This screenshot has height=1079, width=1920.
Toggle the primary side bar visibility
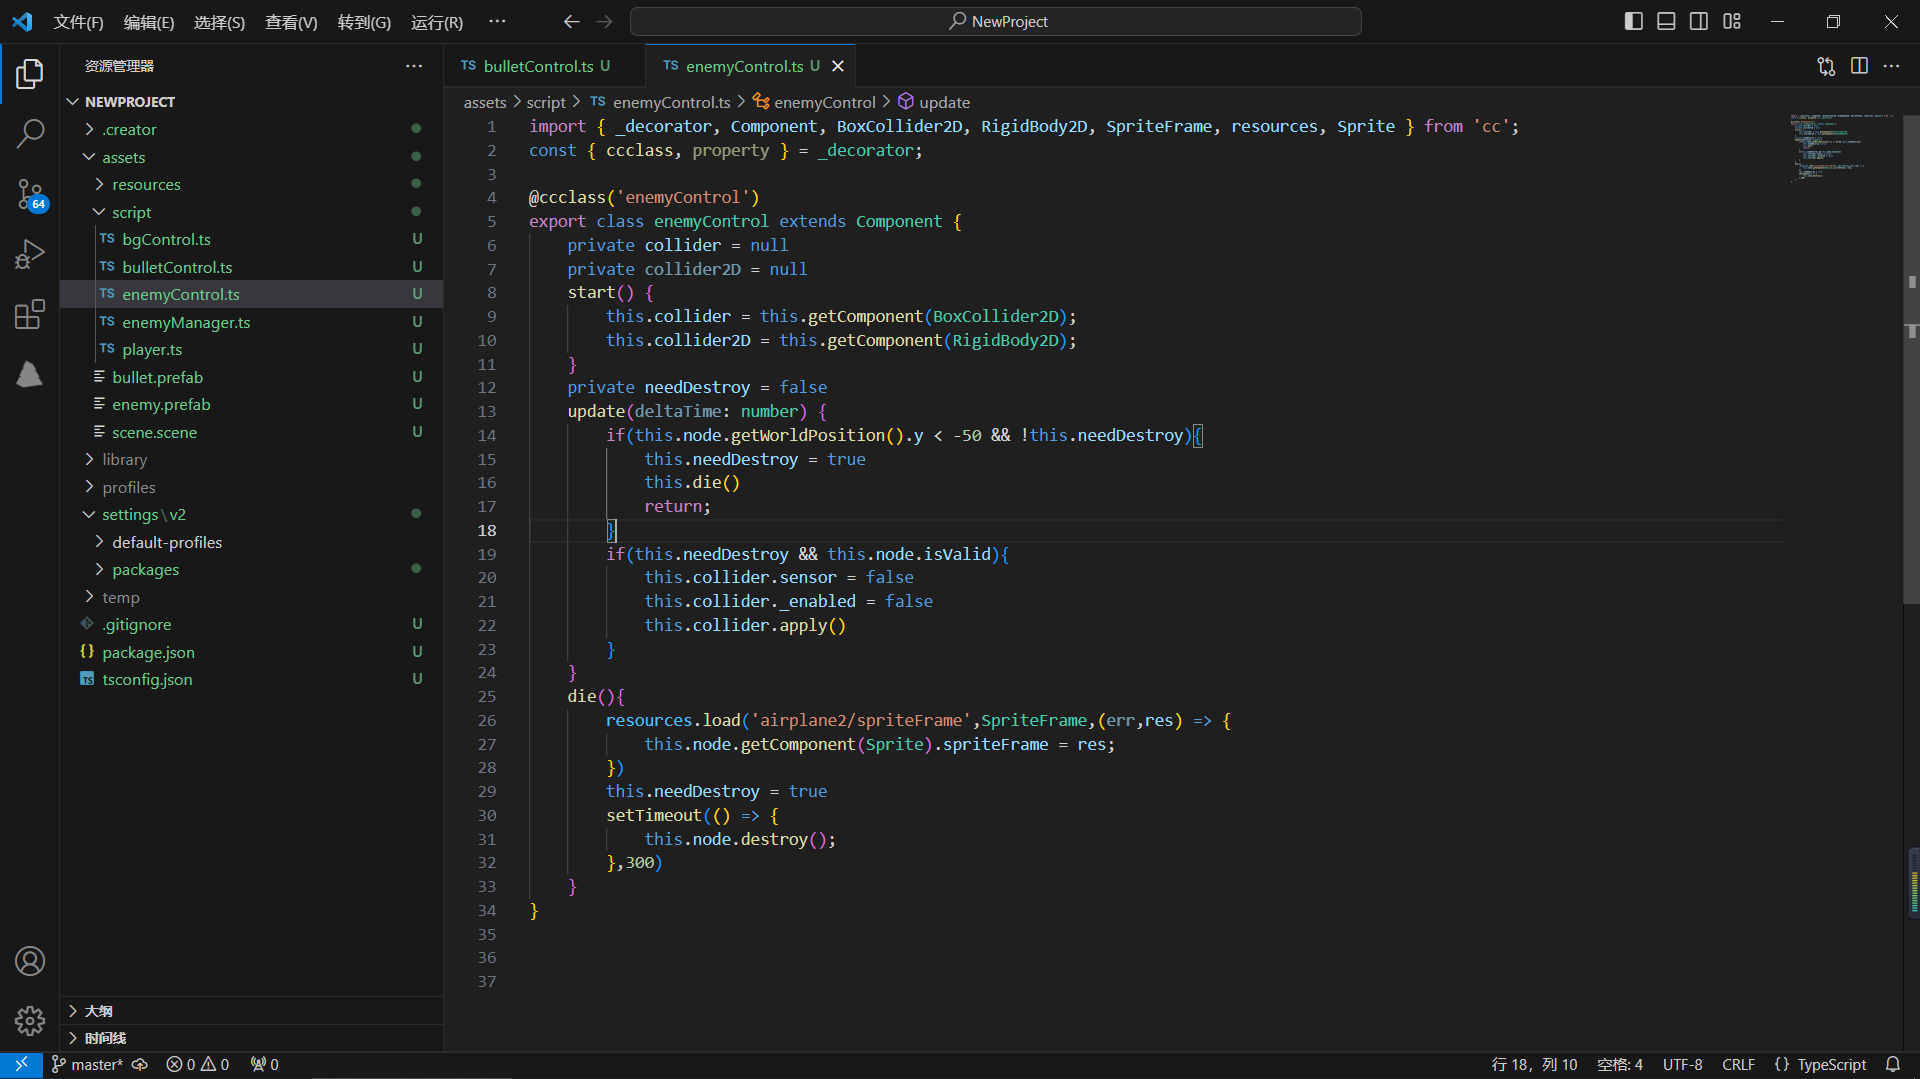[x=1633, y=21]
